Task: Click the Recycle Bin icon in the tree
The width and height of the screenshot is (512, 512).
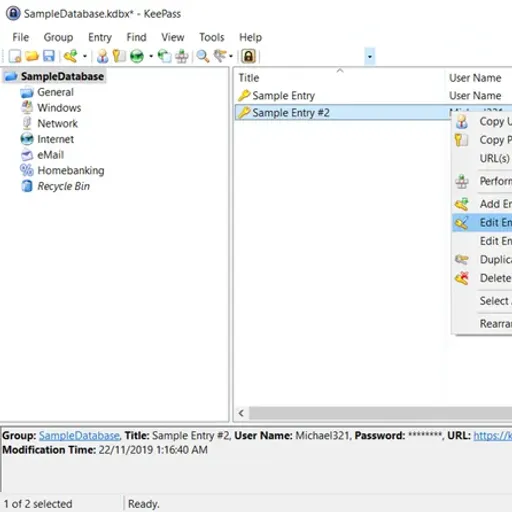Action: pos(27,186)
